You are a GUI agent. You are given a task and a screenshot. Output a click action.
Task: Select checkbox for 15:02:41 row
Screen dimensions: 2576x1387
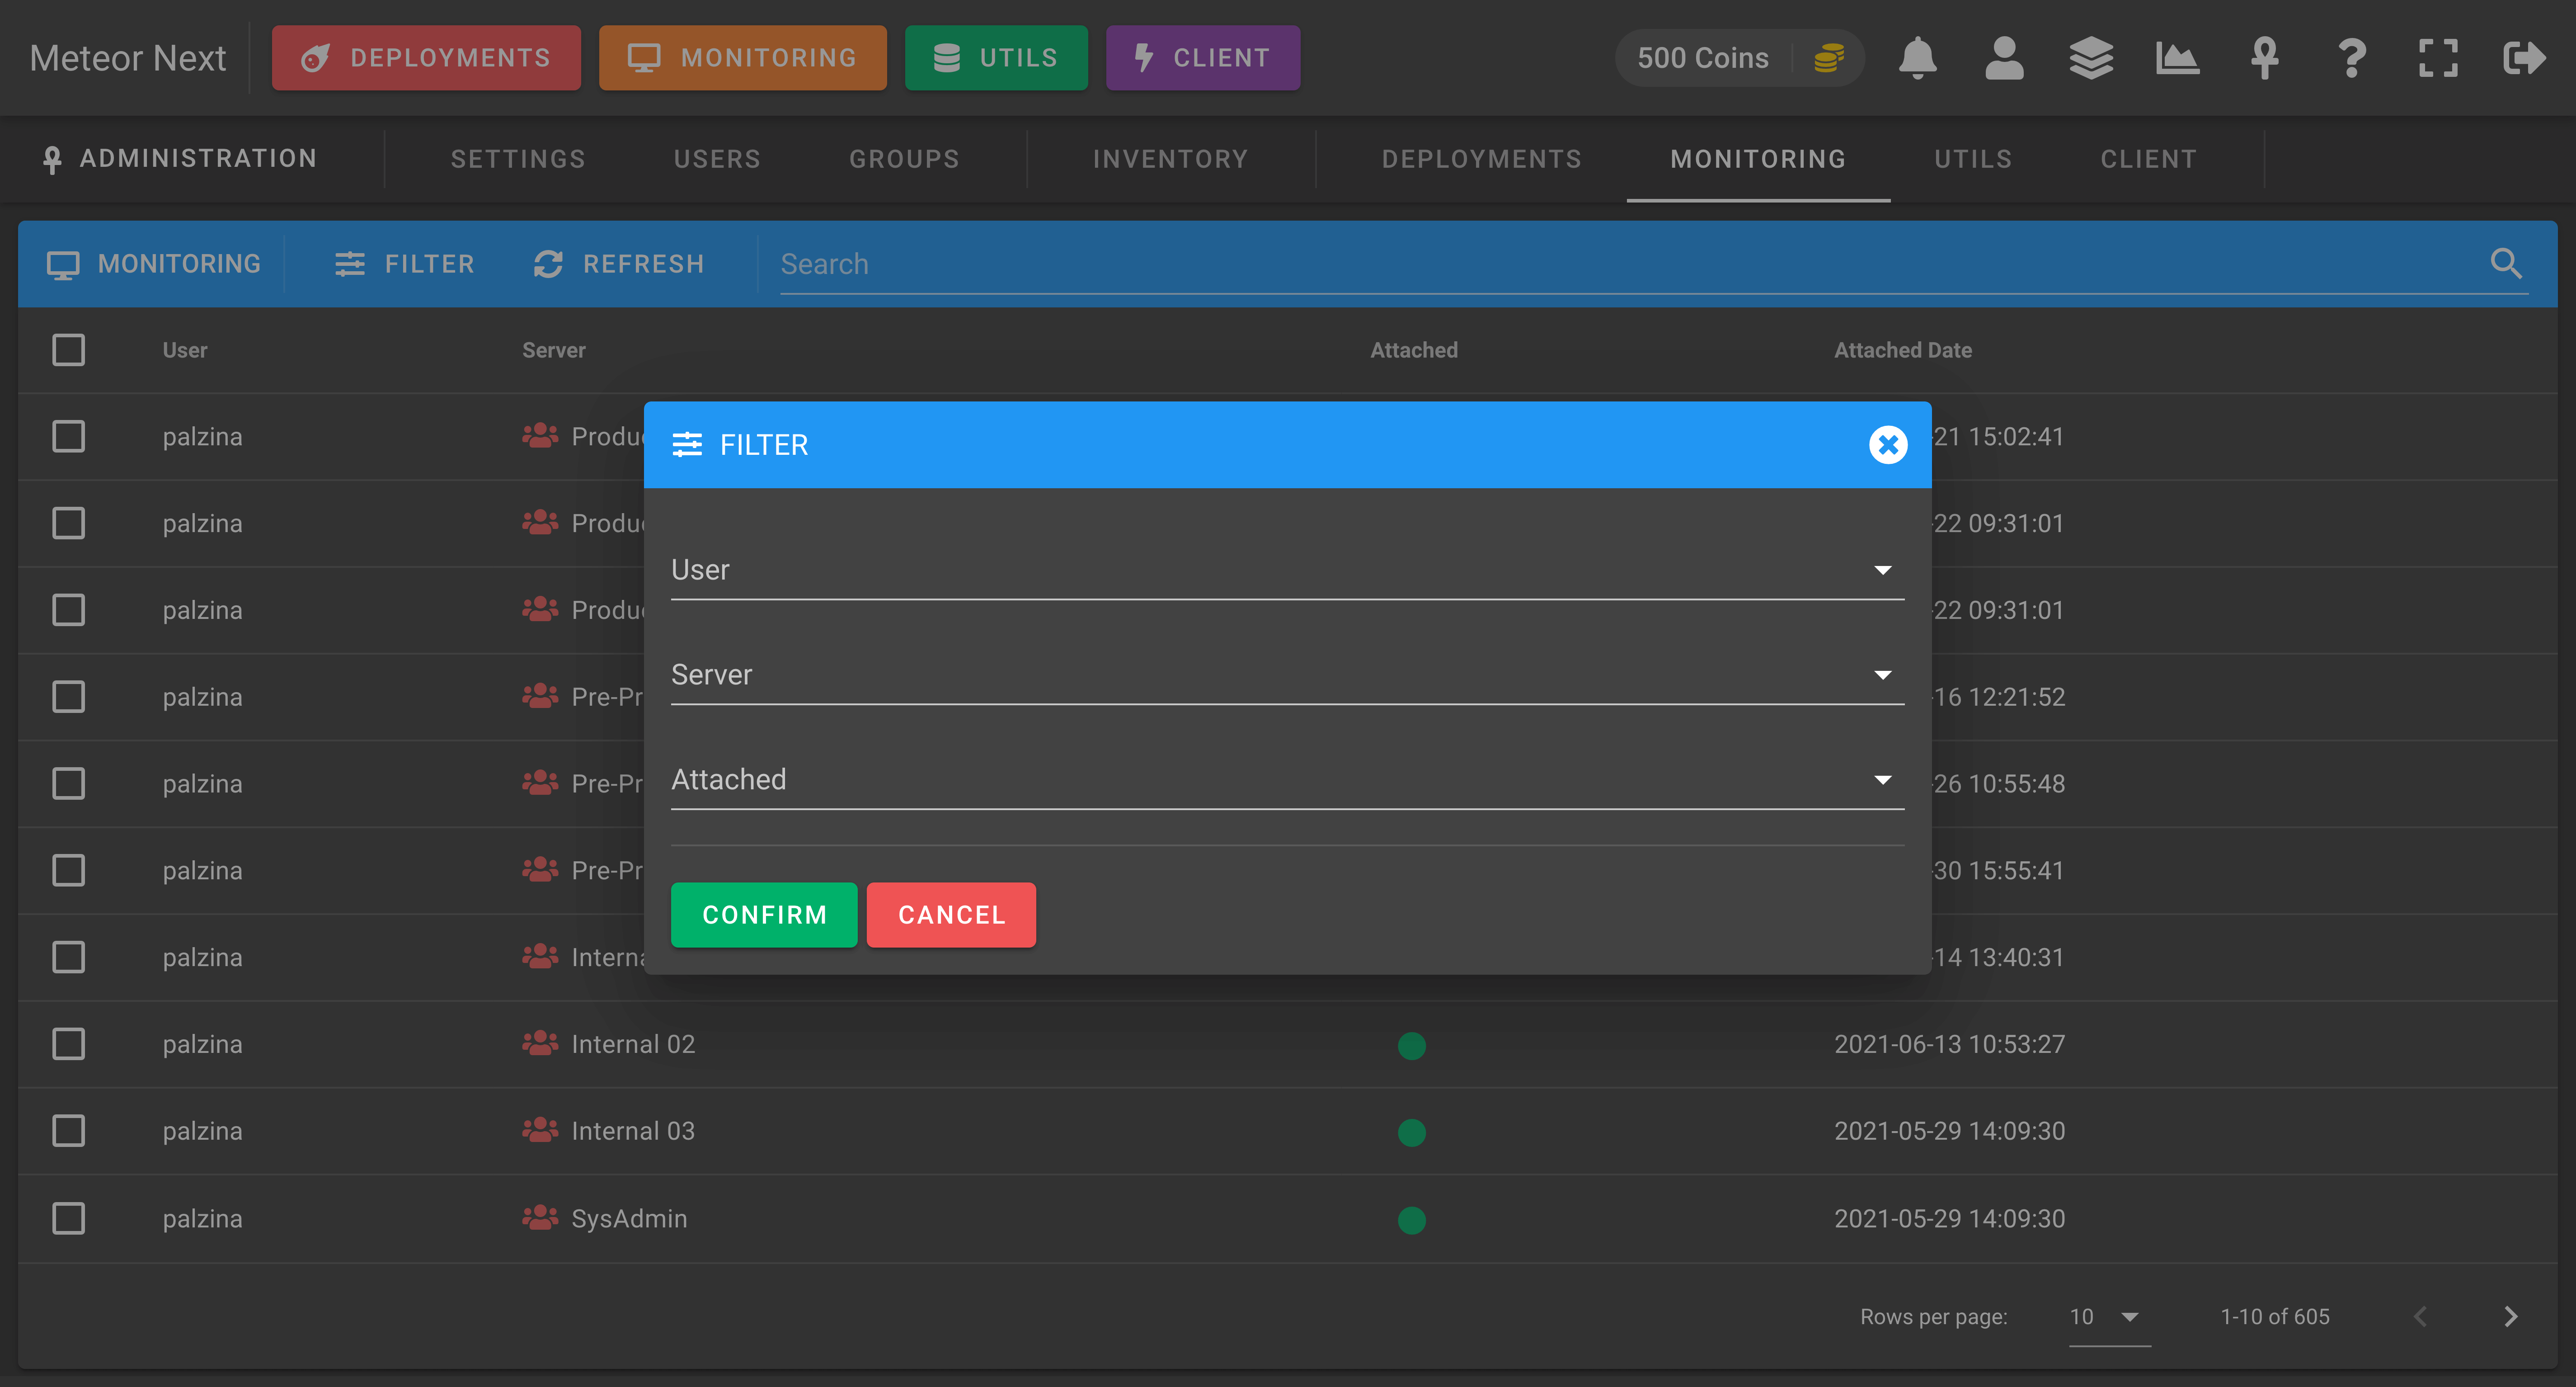point(68,436)
